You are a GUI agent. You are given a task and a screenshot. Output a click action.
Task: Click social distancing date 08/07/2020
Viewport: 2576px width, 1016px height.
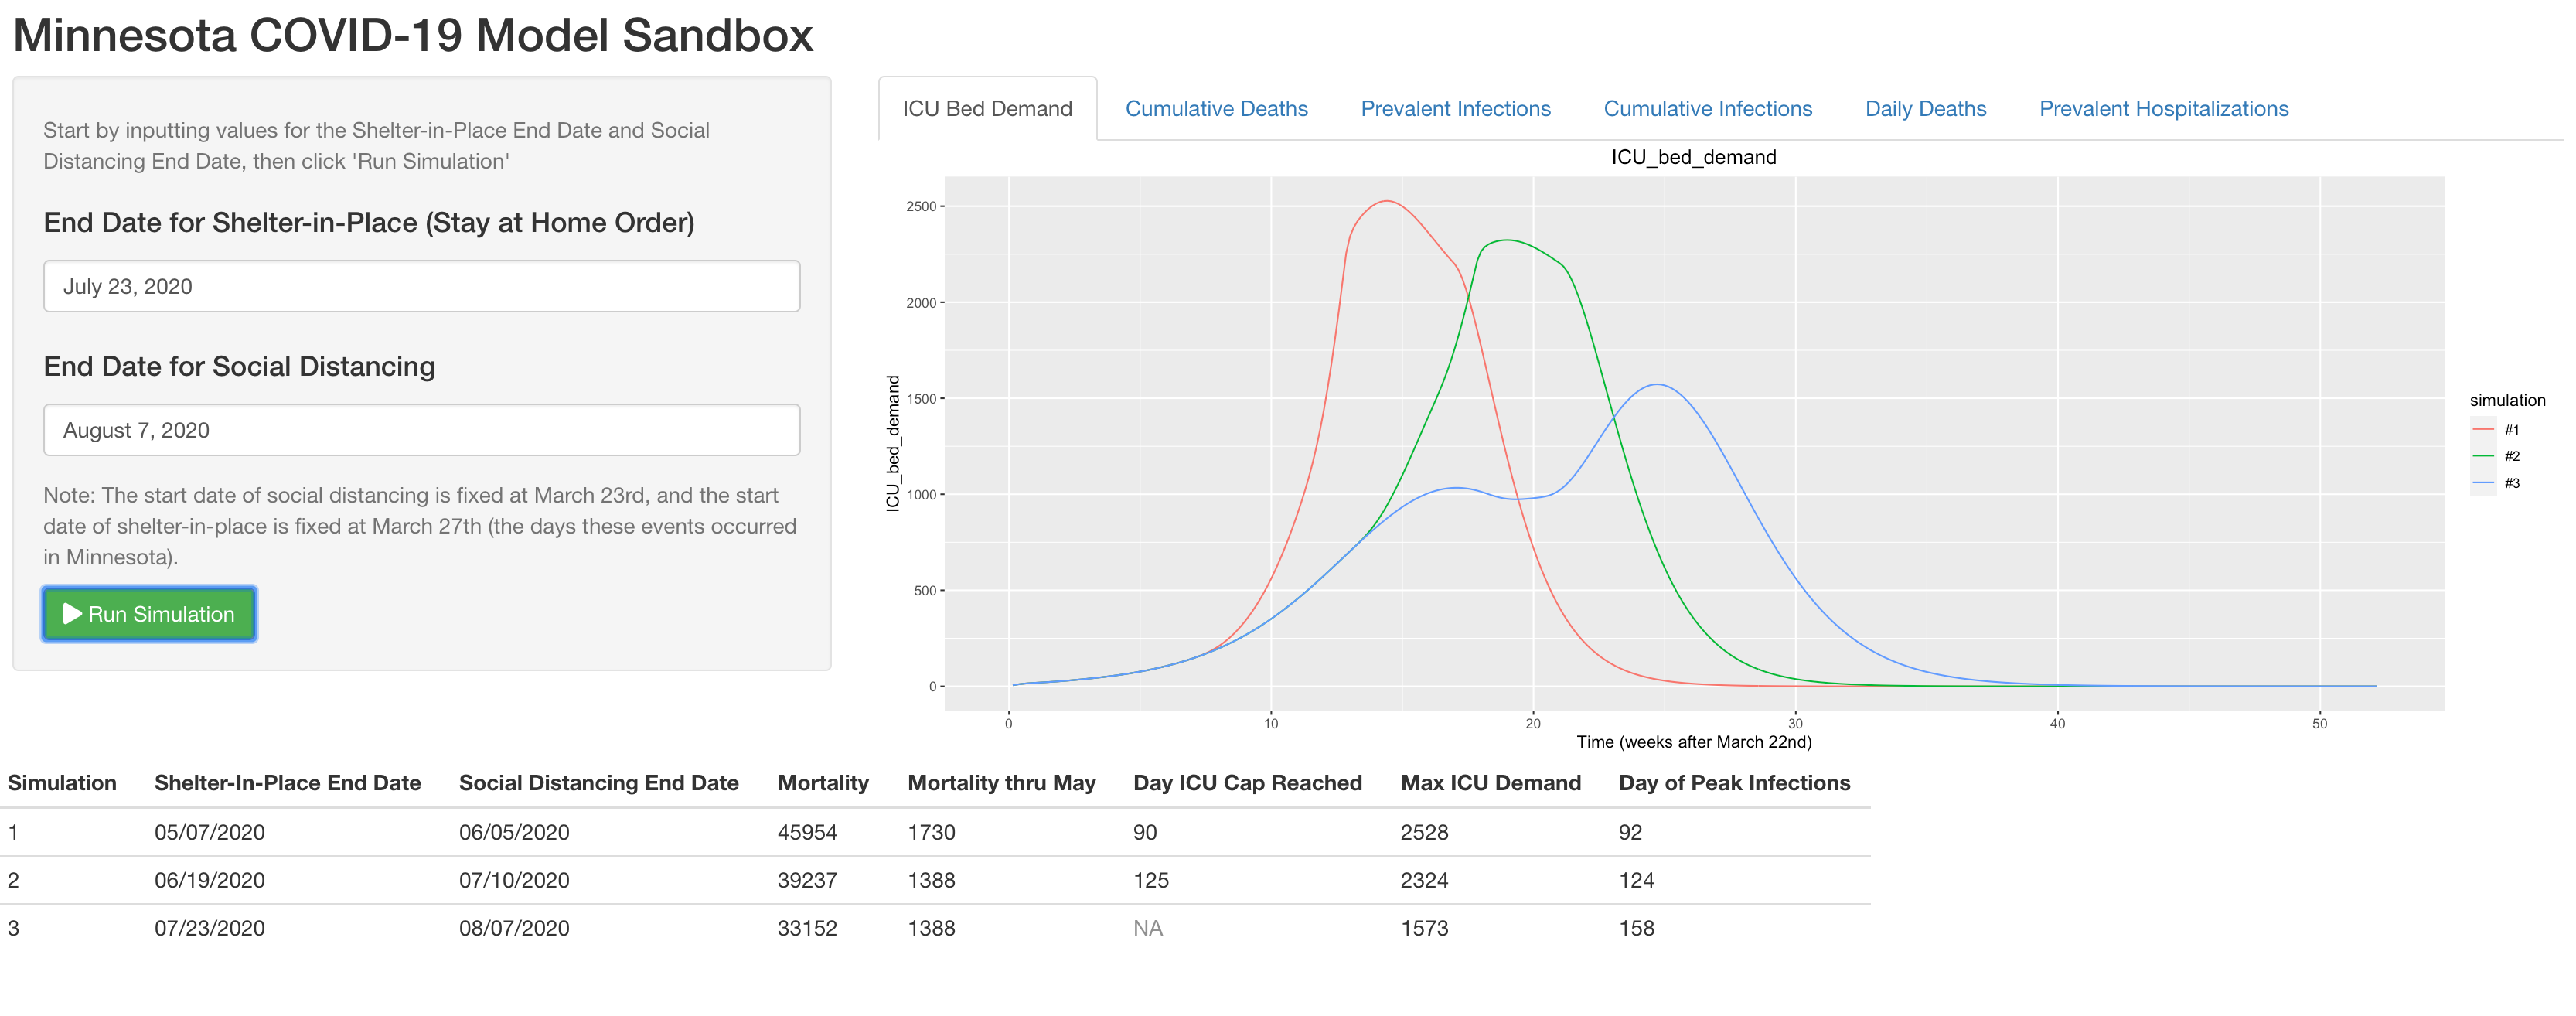514,928
